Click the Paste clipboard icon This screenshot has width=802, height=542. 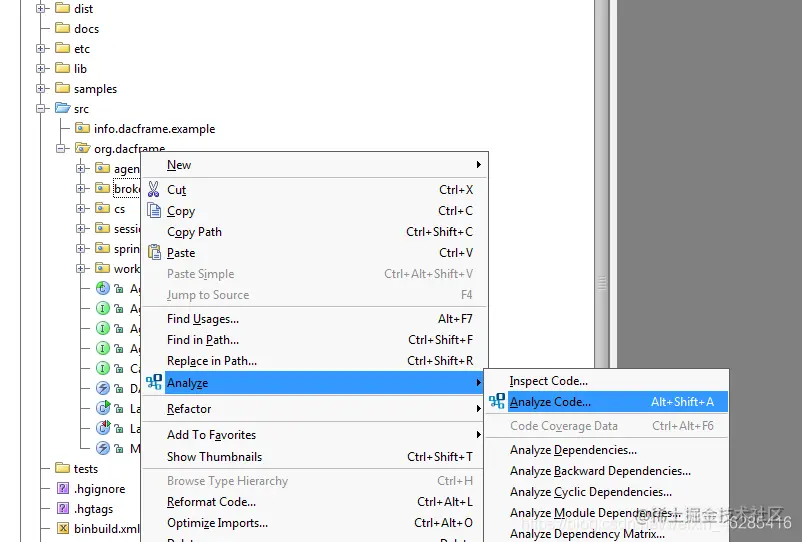(154, 252)
